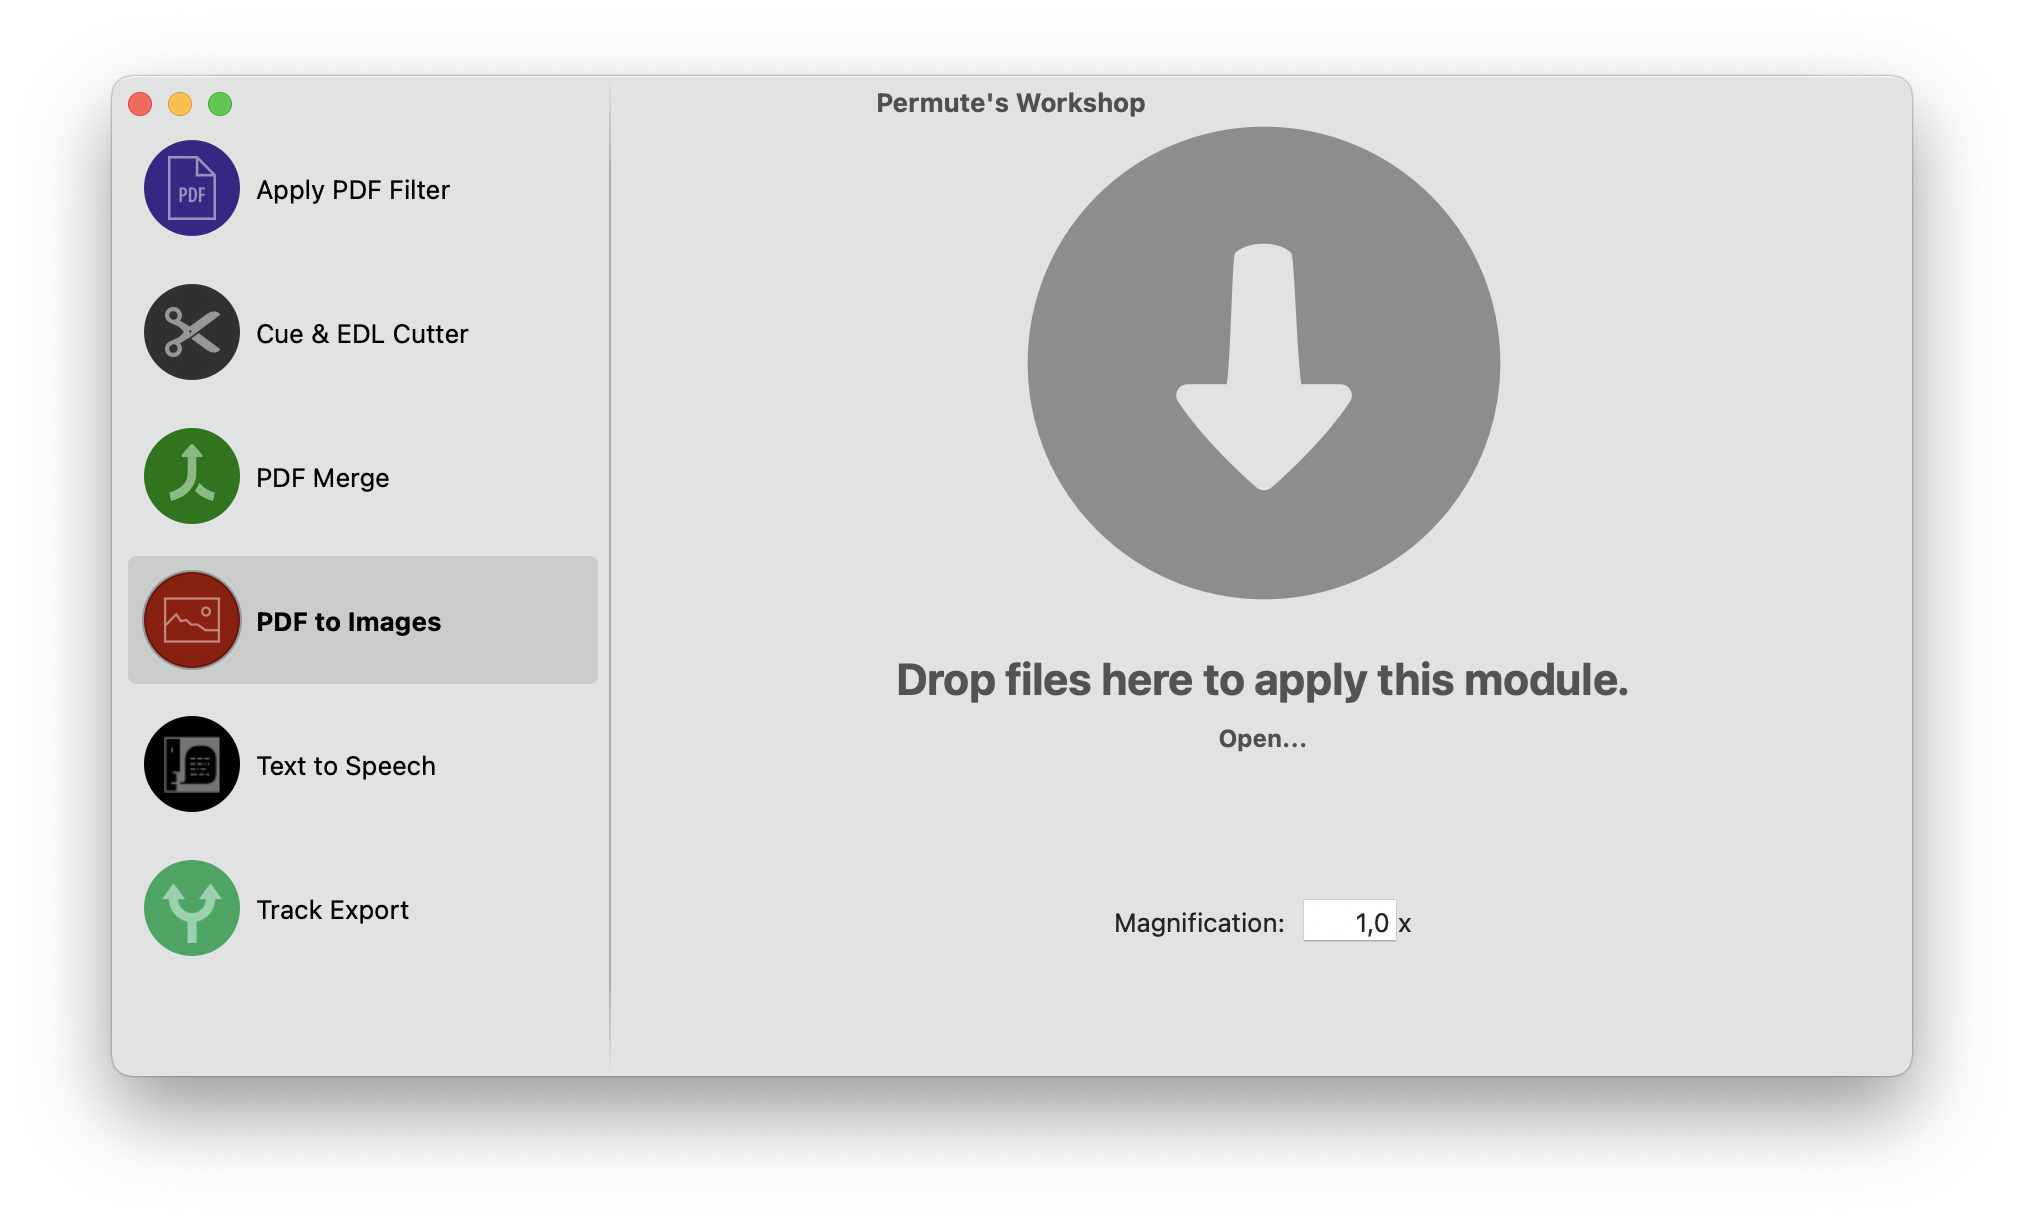Click the purple Apply PDF Filter icon
Viewport: 2024px width, 1224px height.
click(x=191, y=188)
